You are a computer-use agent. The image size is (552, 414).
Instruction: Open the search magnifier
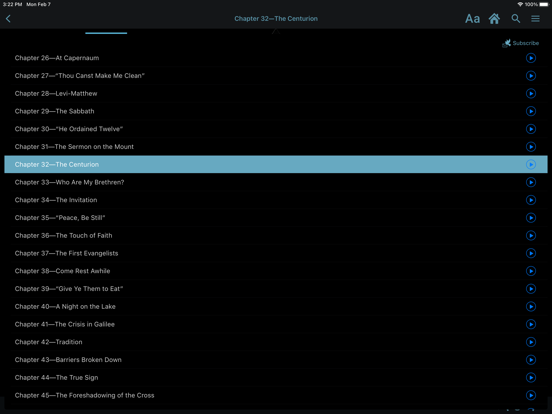pos(516,19)
